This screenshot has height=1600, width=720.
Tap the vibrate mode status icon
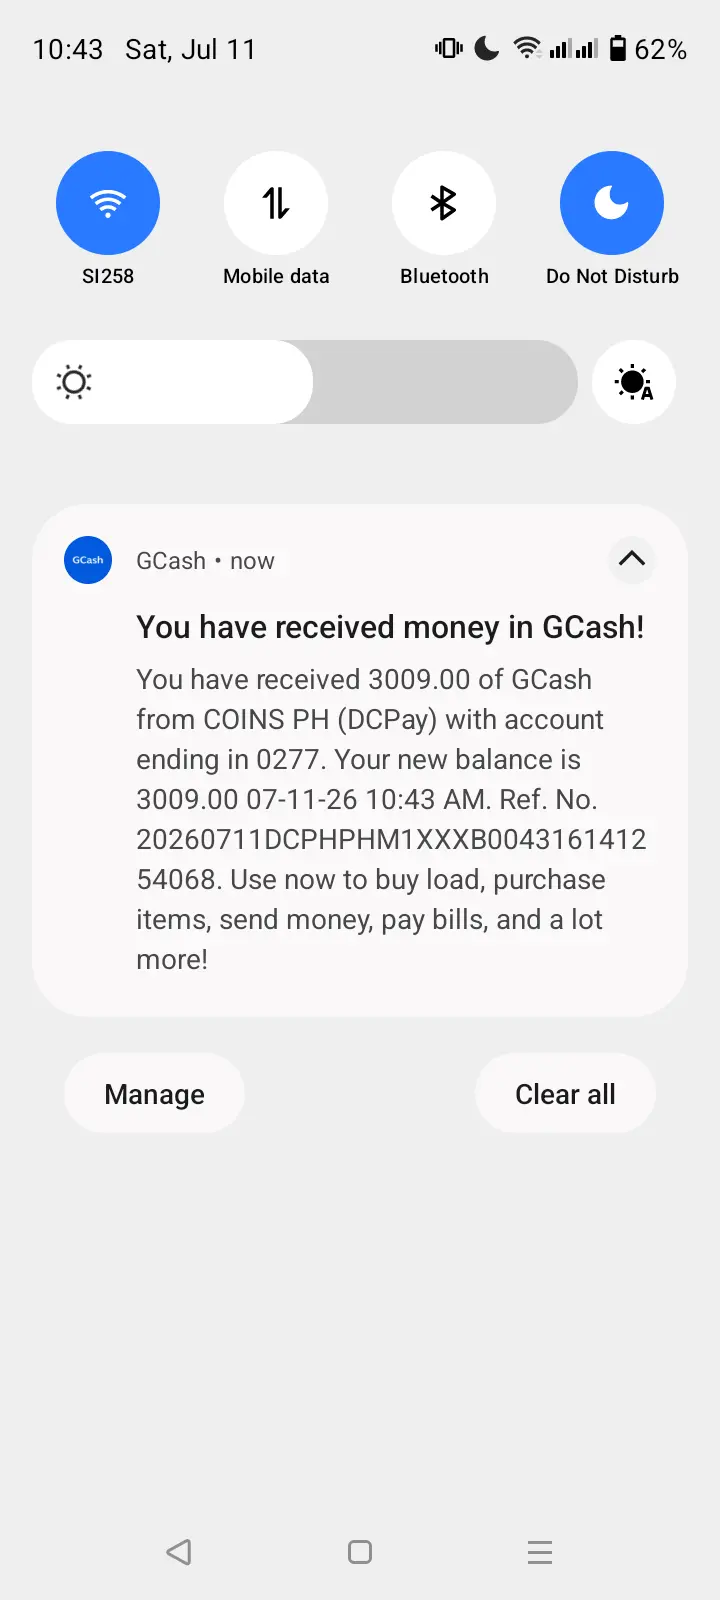click(x=449, y=48)
